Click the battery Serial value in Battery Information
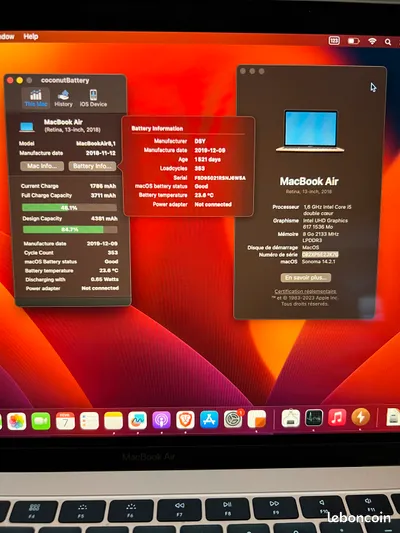The height and width of the screenshot is (533, 400). click(x=220, y=178)
